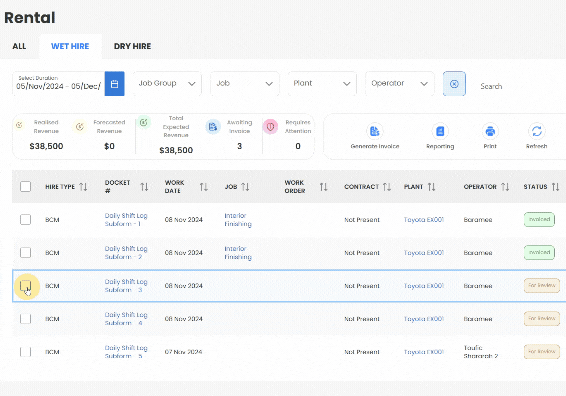The image size is (566, 396).
Task: Check the Subform - 1 row checkbox
Action: [26, 219]
